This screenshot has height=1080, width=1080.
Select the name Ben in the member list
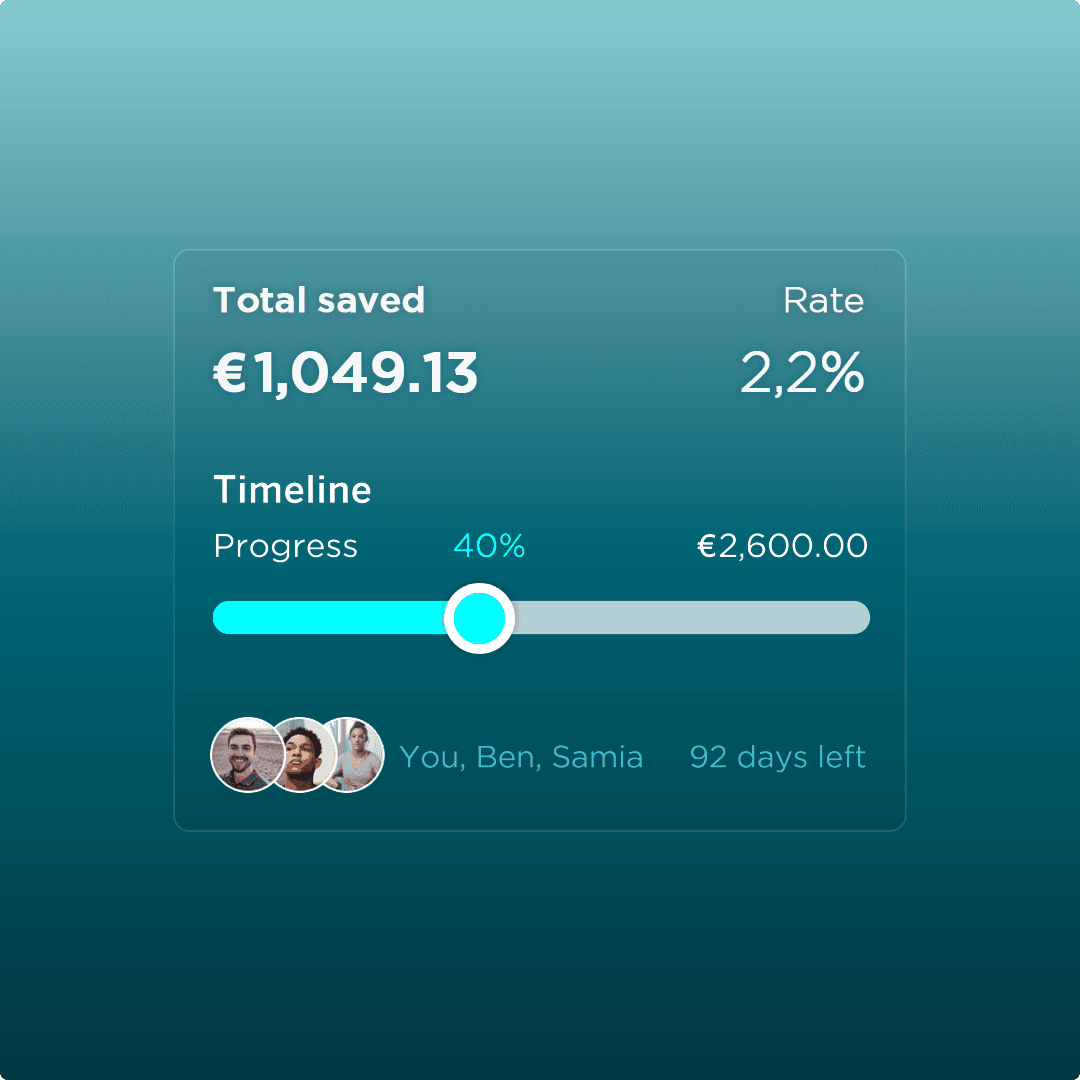[508, 757]
